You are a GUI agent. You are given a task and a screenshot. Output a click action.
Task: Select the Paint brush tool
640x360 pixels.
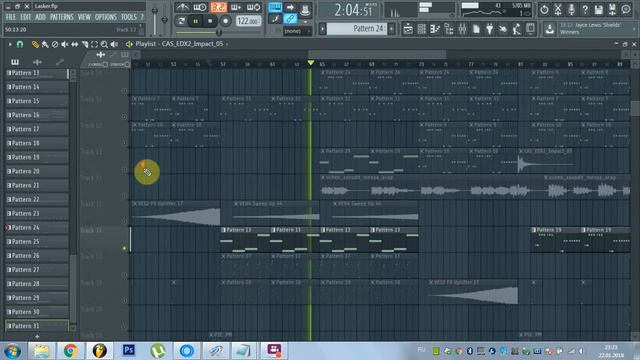pos(45,44)
